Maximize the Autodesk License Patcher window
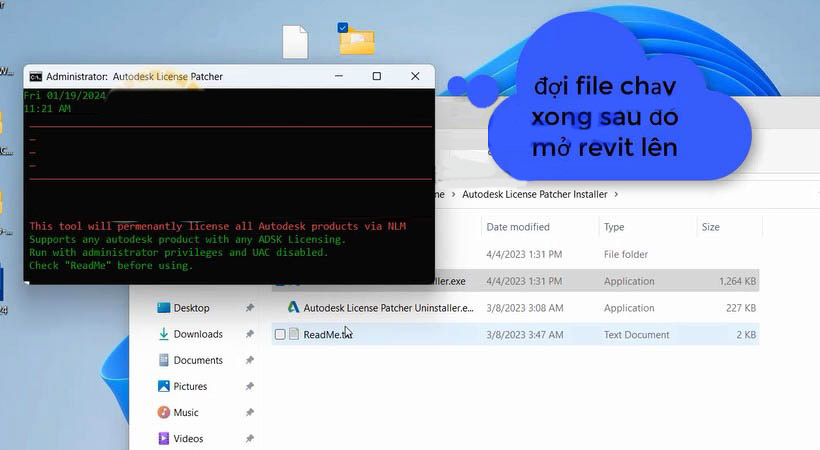 point(377,76)
